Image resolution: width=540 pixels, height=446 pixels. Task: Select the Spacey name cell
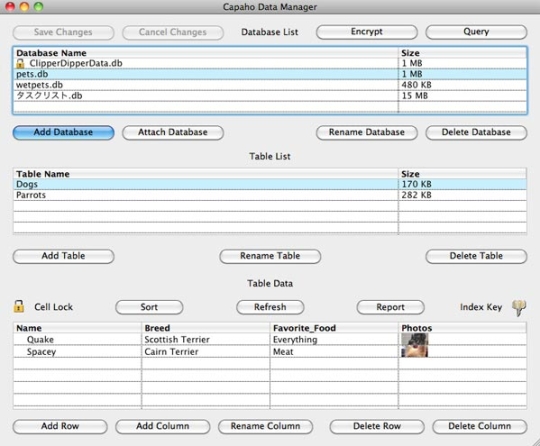[77, 352]
